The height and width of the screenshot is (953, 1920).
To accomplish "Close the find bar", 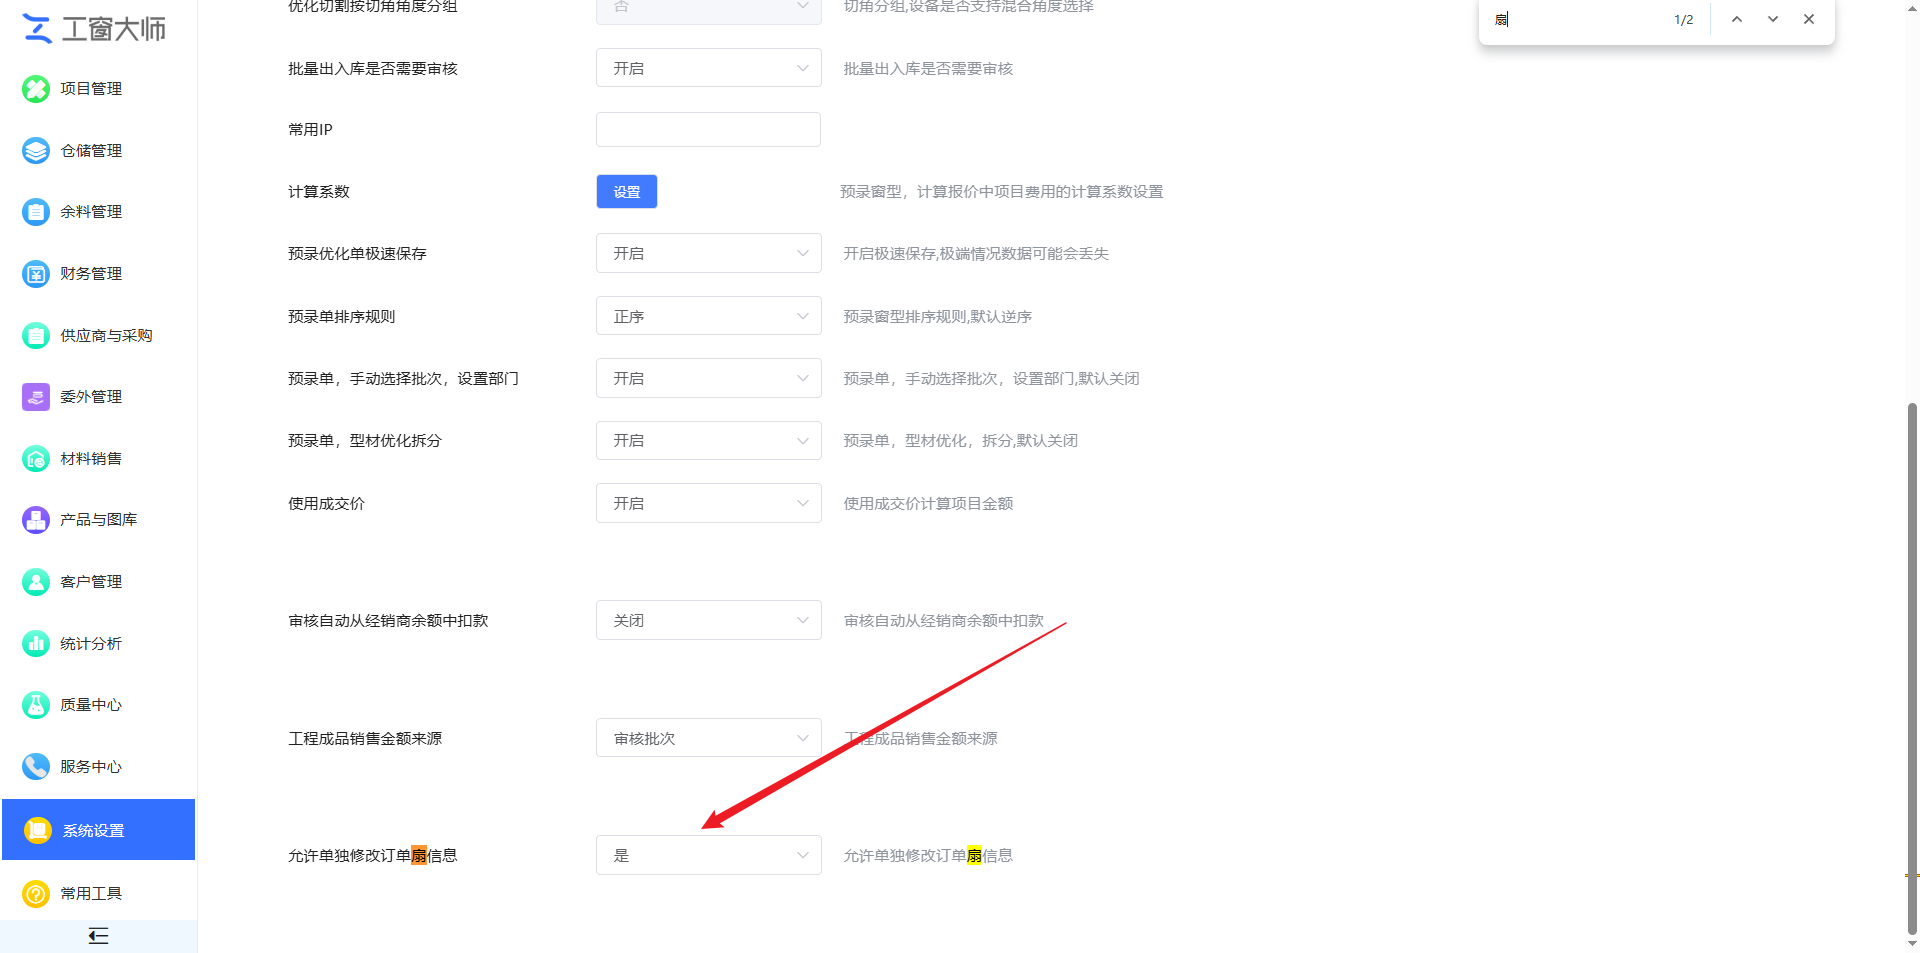I will point(1809,19).
